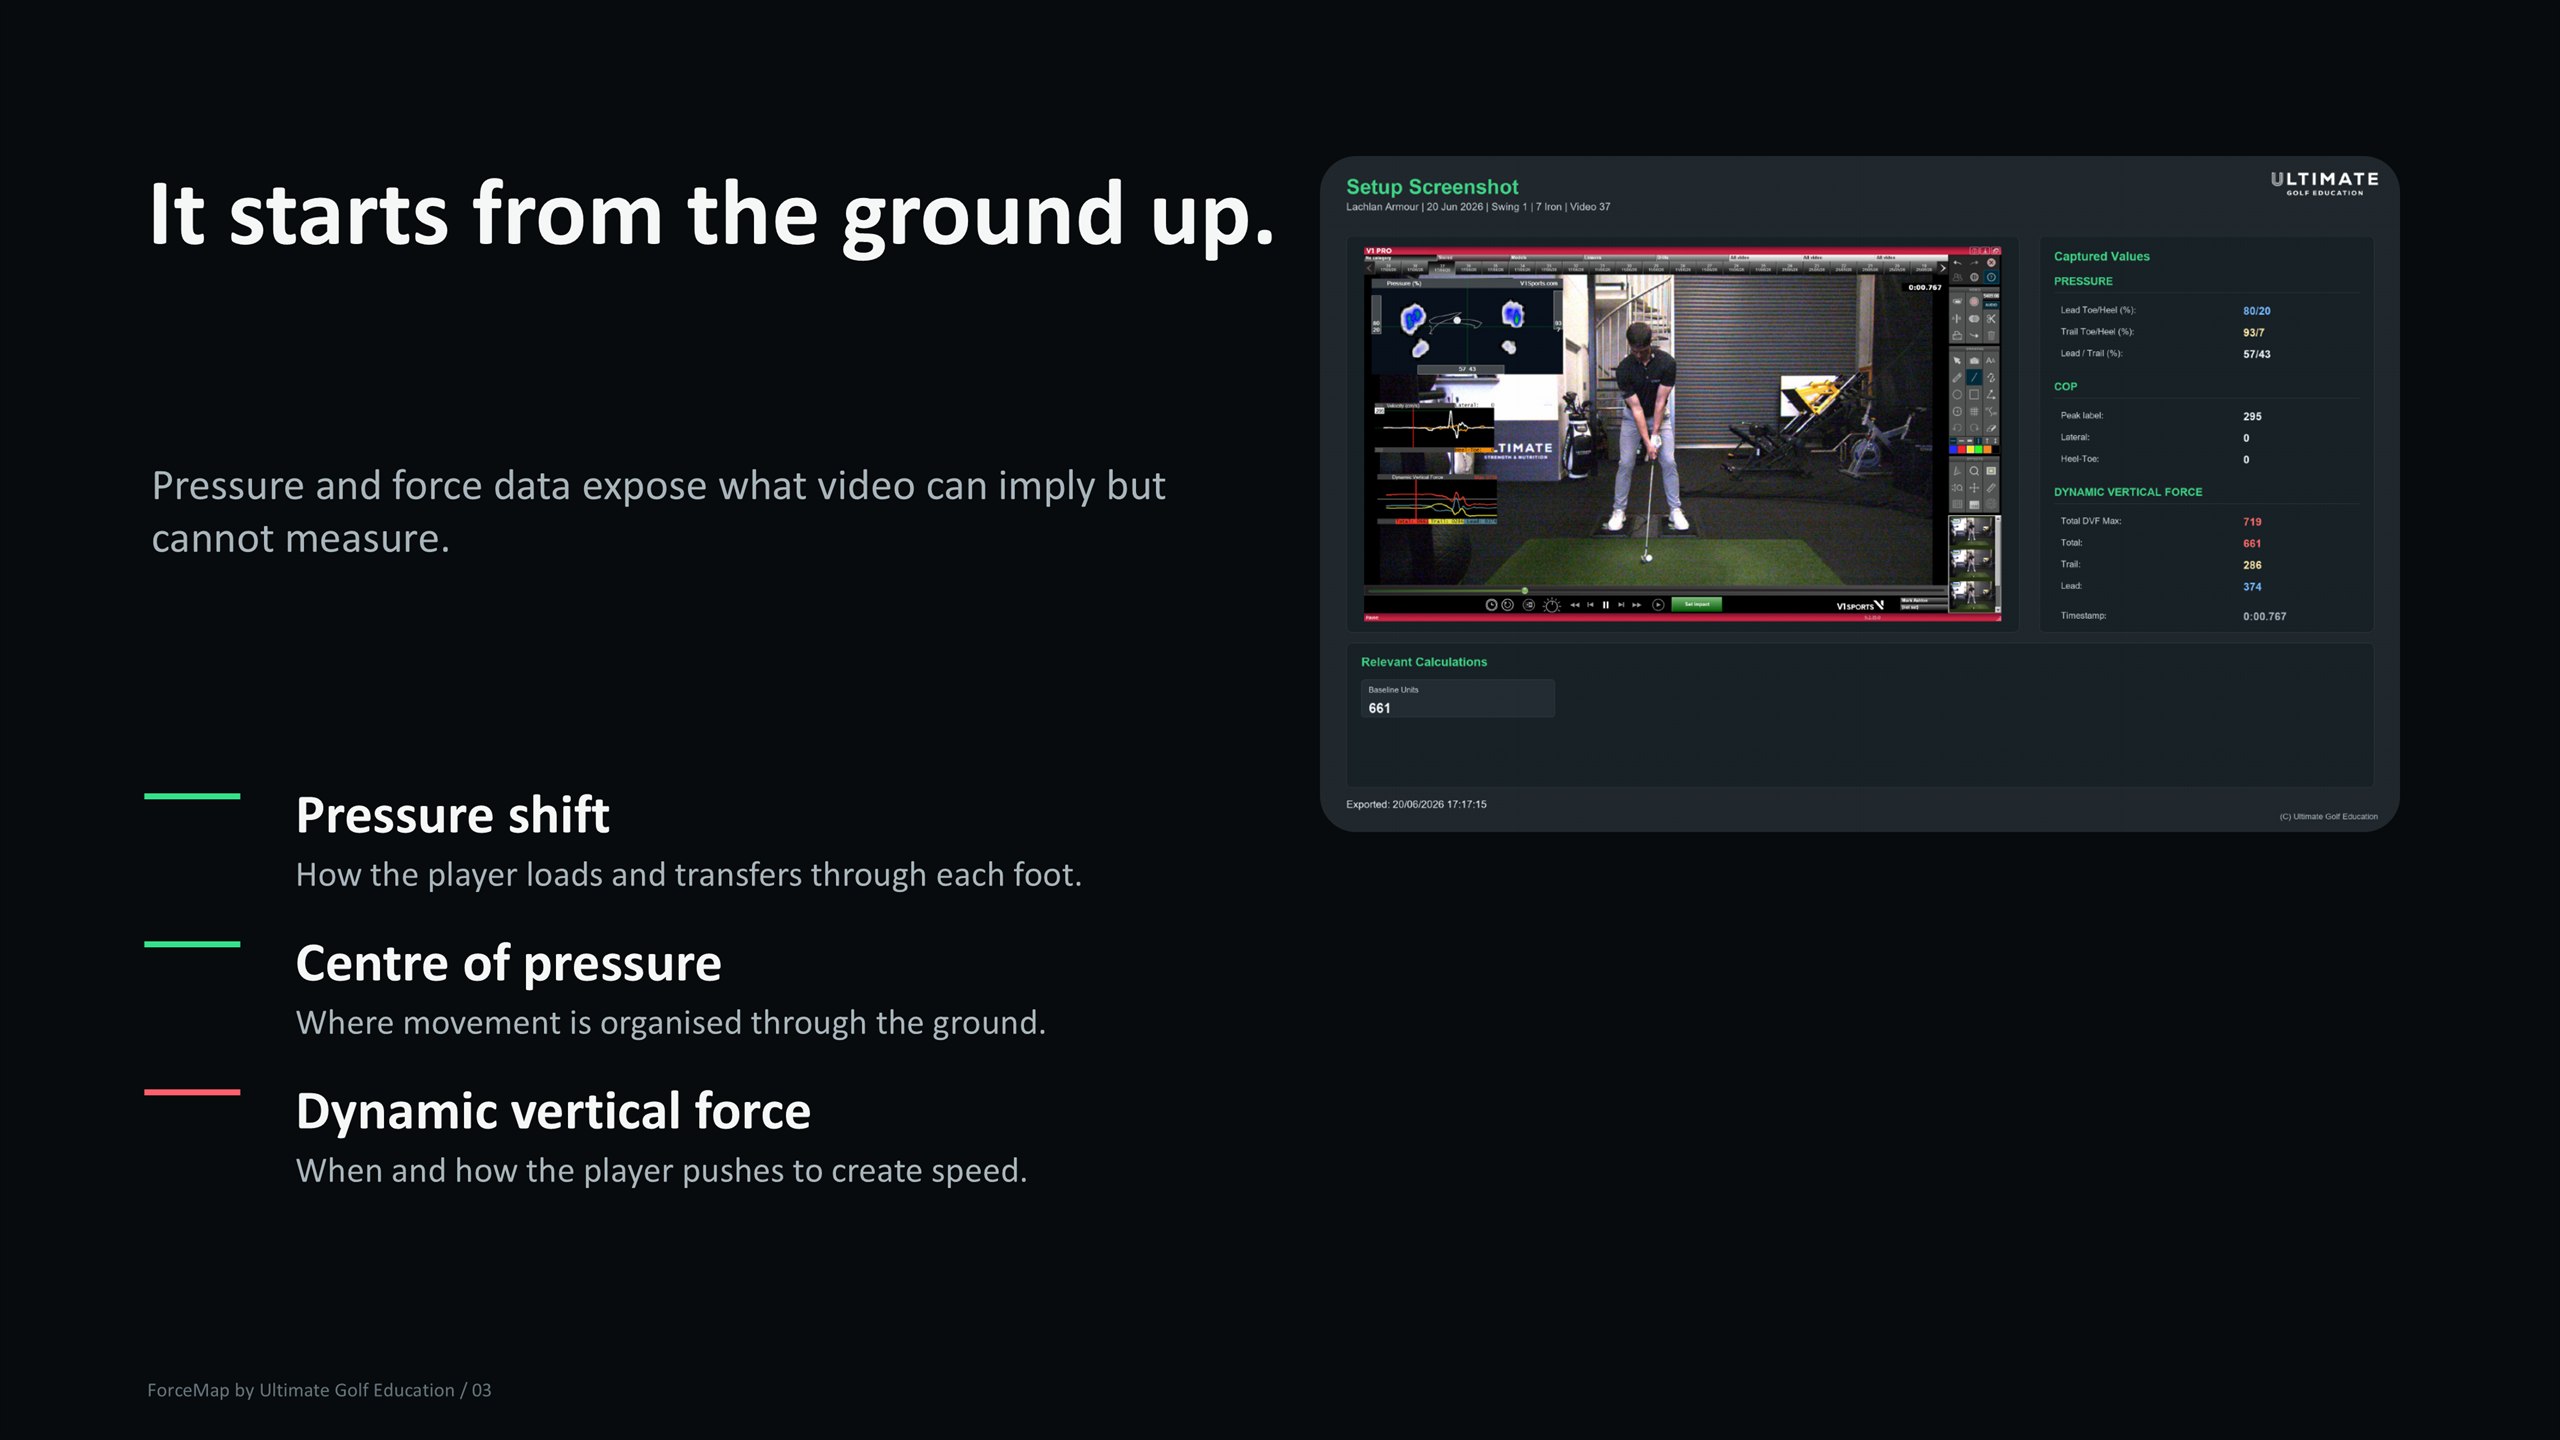Click the Pressure shift heading
This screenshot has height=1440, width=2560.
pyautogui.click(x=452, y=815)
